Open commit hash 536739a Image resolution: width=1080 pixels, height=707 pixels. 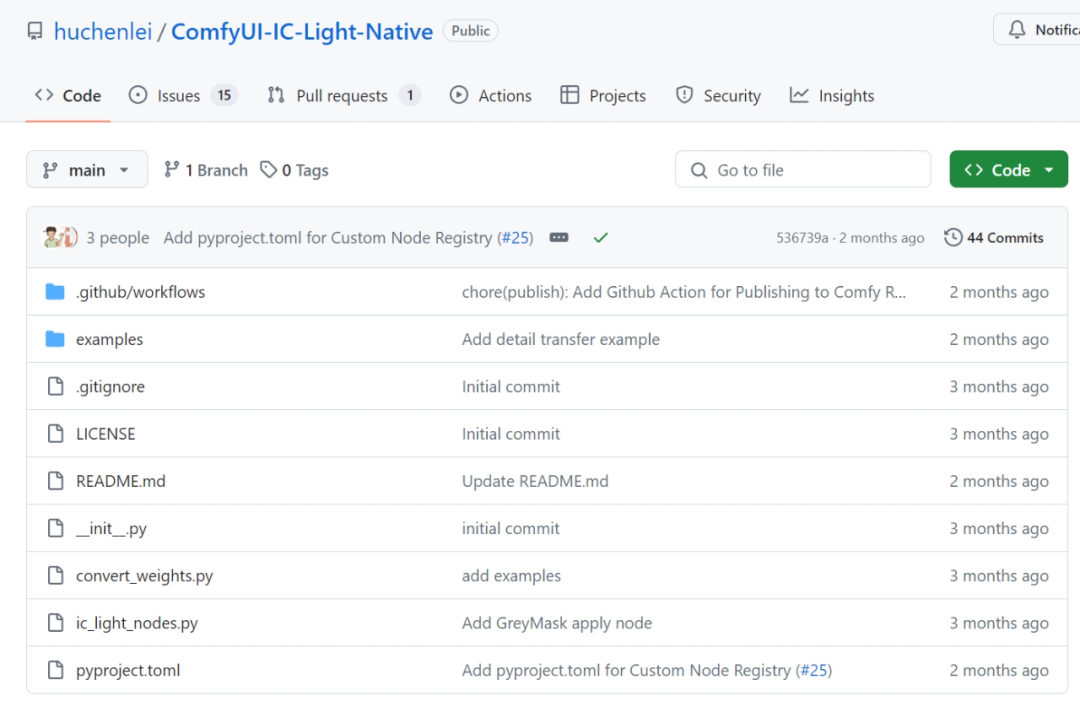point(802,238)
